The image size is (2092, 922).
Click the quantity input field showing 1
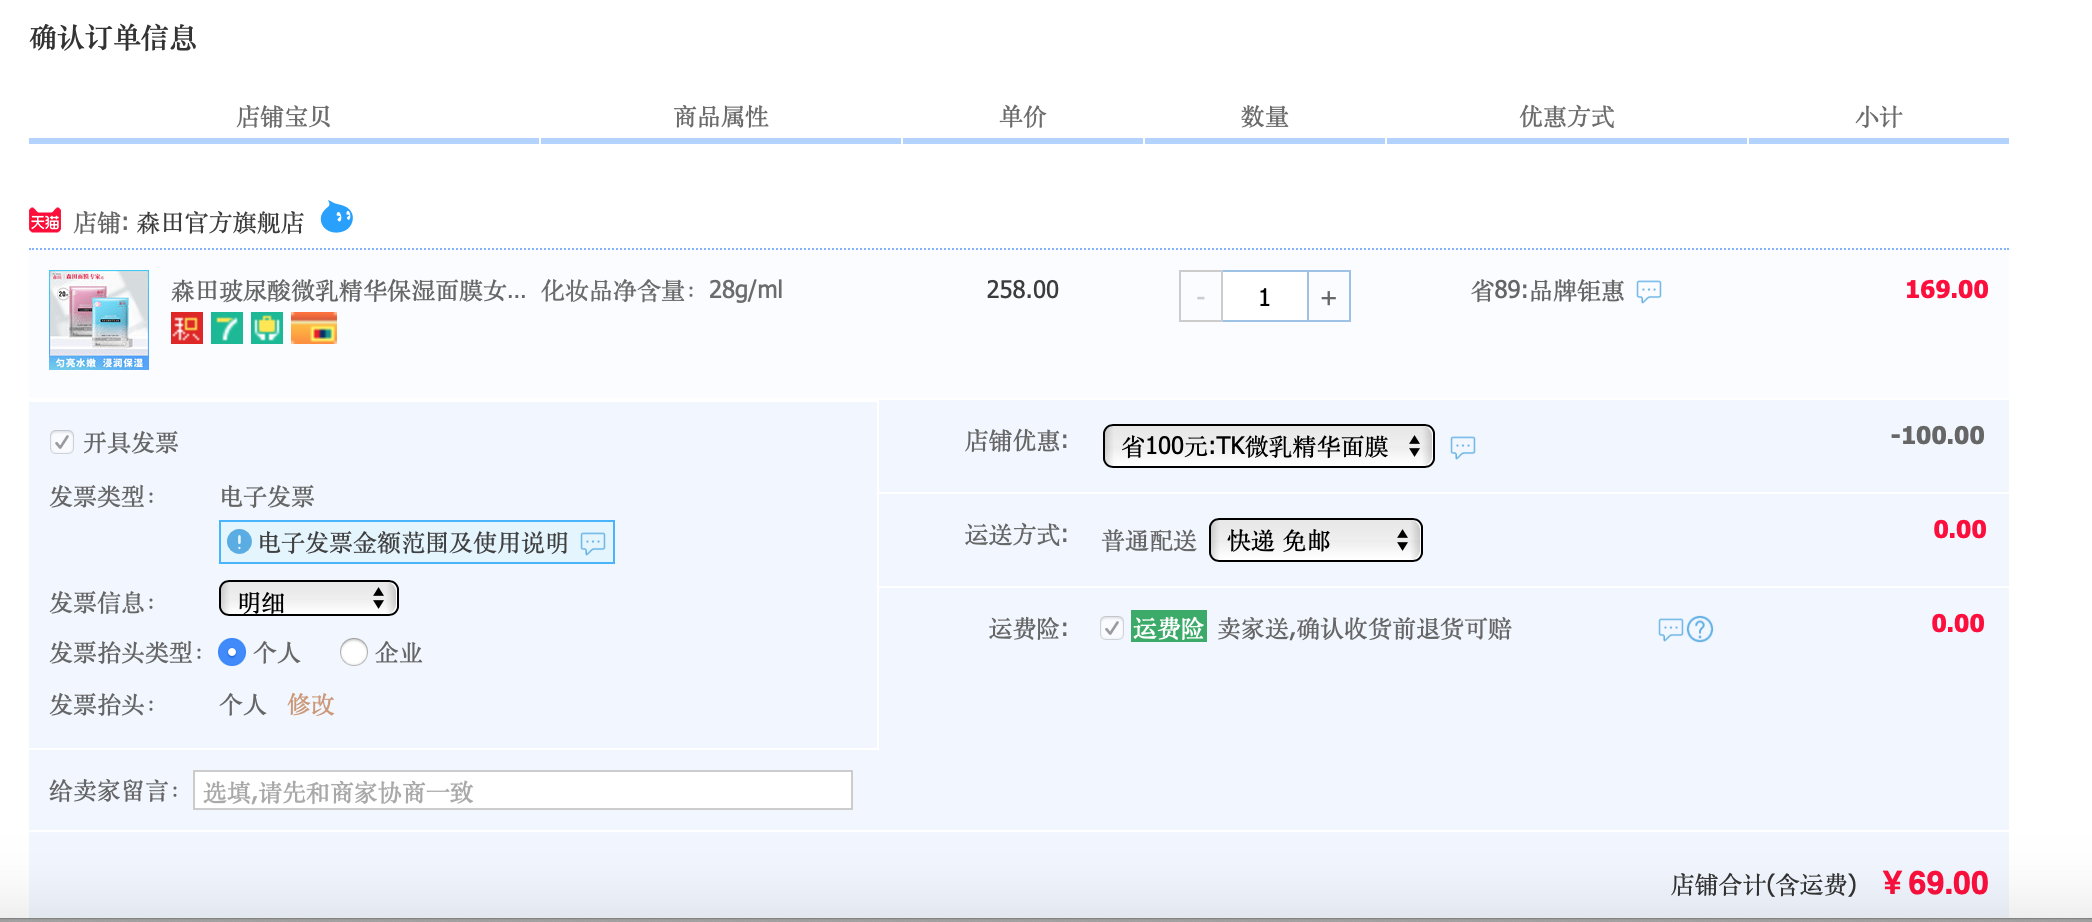1265,297
